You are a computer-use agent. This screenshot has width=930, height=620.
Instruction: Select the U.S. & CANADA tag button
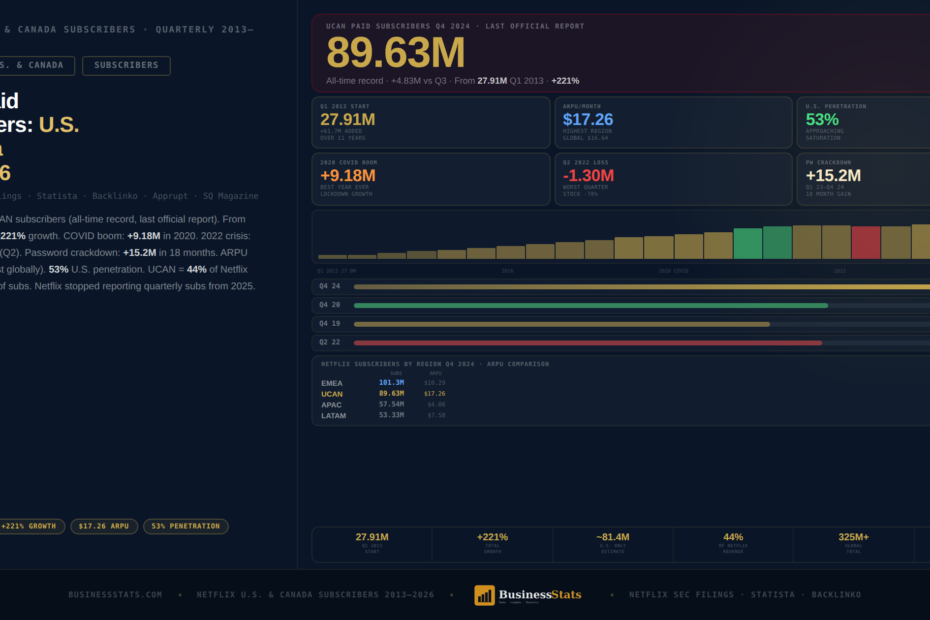(36, 65)
